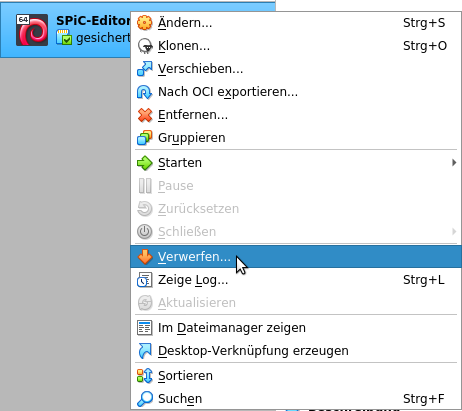Open the Schließen submenu arrow
This screenshot has width=462, height=411.
[454, 231]
